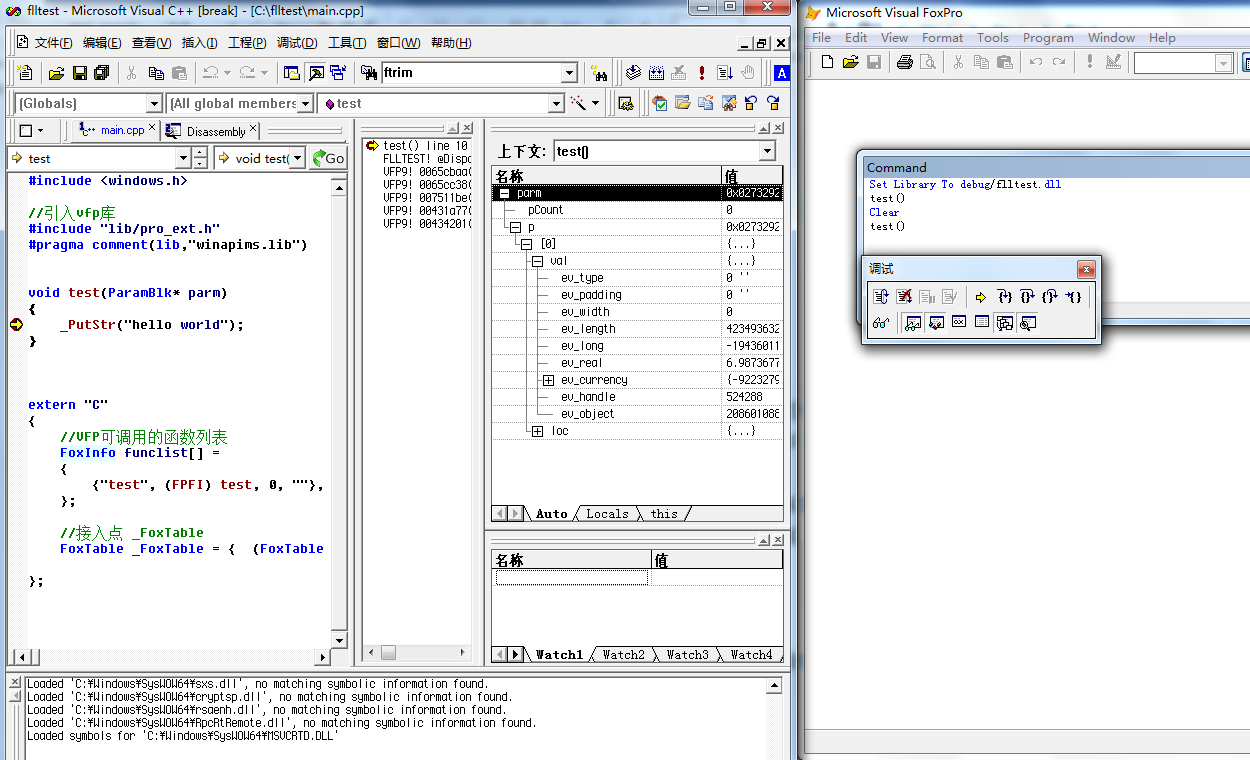This screenshot has width=1250, height=760.
Task: Toggle the Watch window button in debug toolbar
Action: 912,322
